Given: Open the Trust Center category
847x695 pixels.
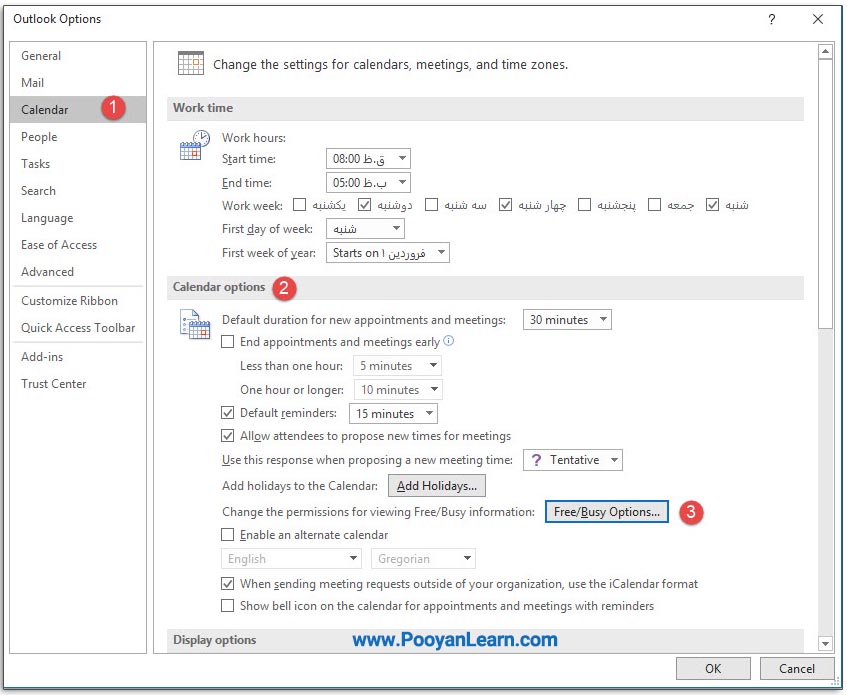Looking at the screenshot, I should [78, 384].
